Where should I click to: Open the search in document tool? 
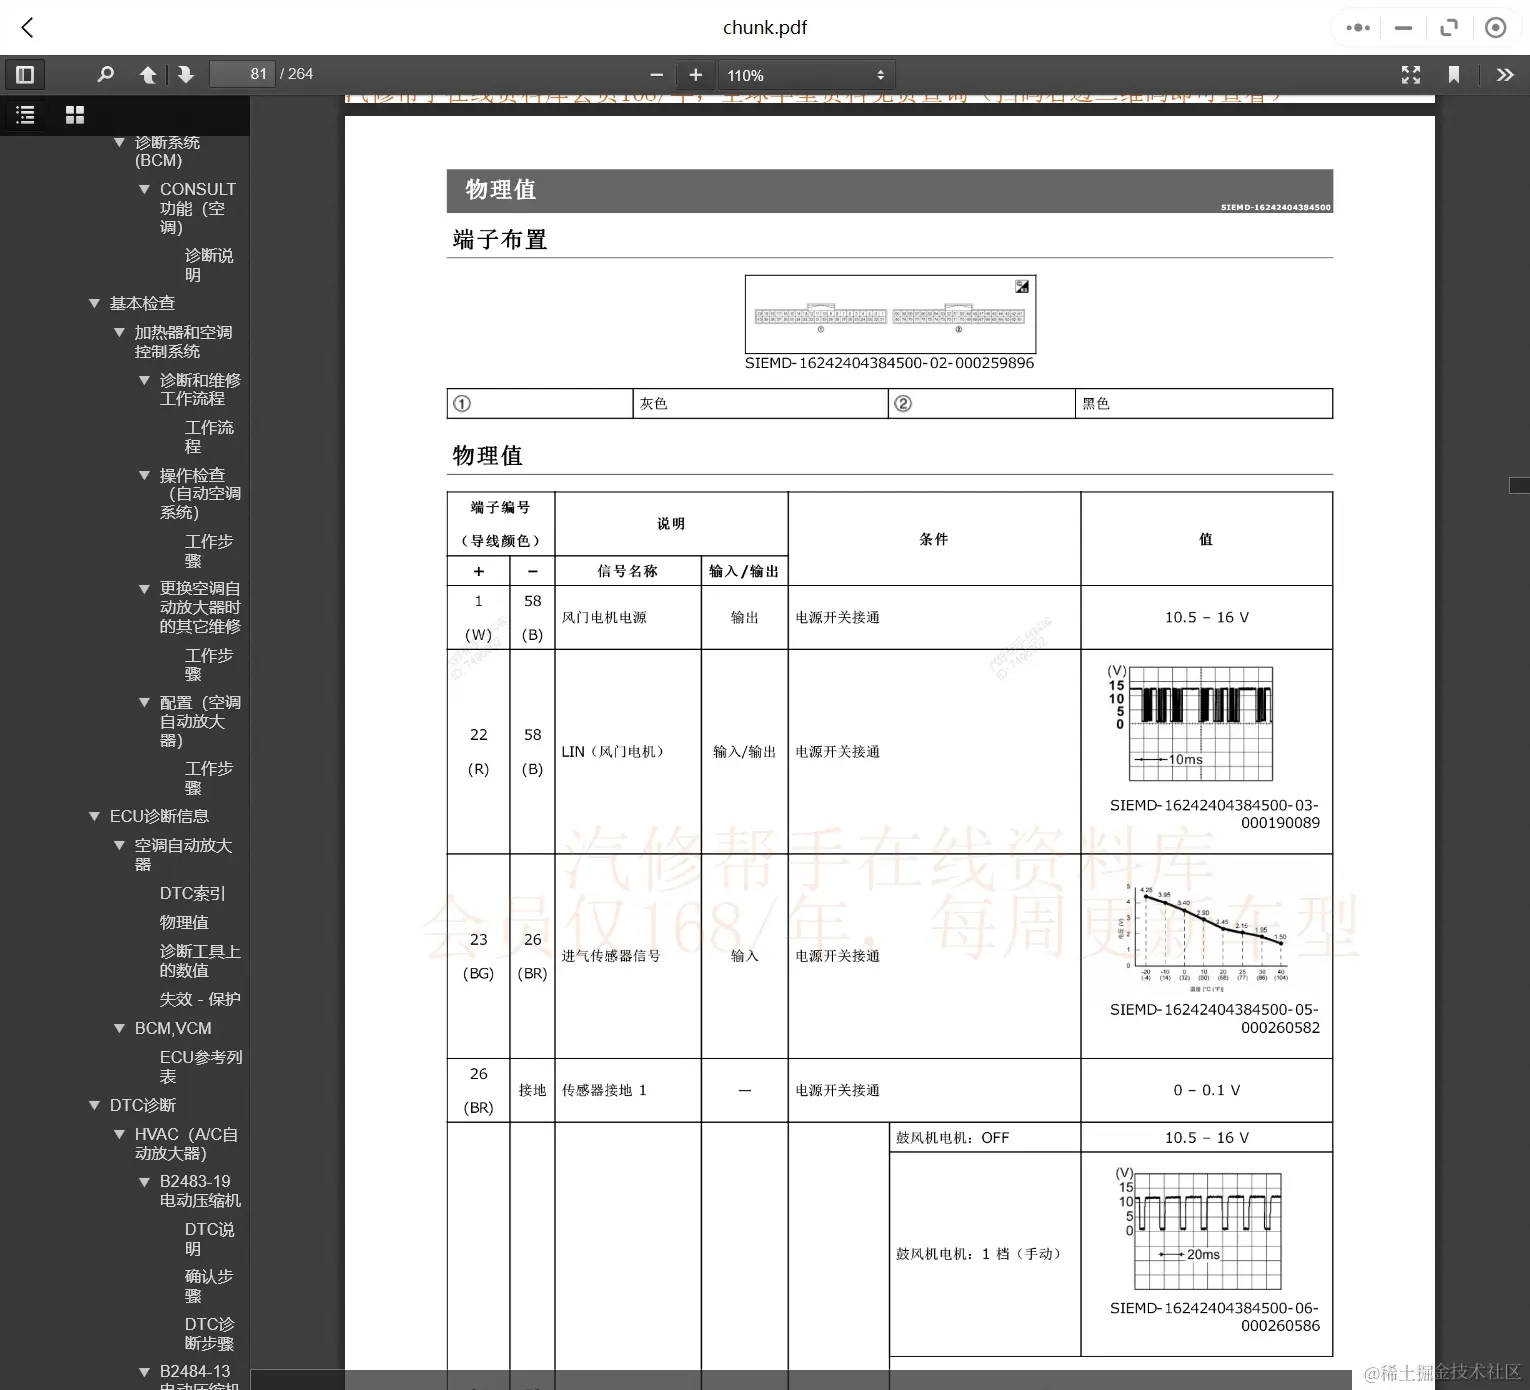point(105,74)
